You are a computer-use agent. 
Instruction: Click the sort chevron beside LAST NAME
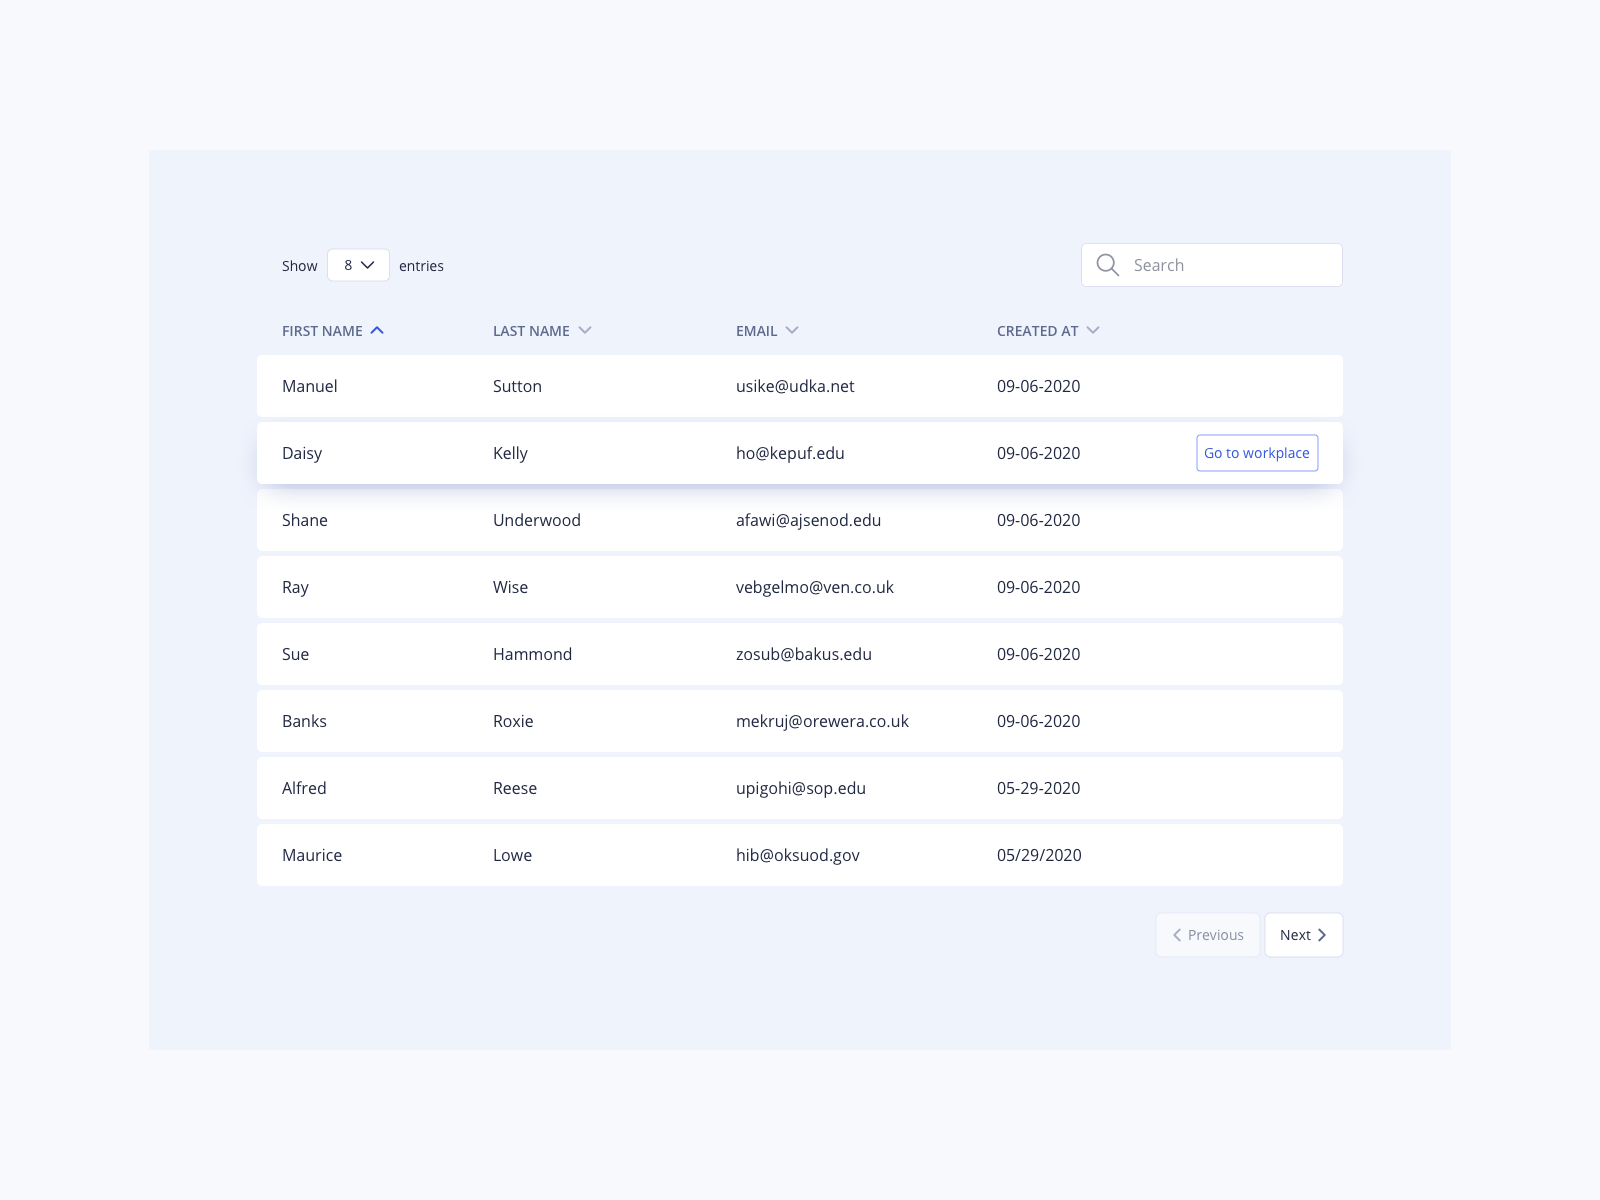coord(586,330)
